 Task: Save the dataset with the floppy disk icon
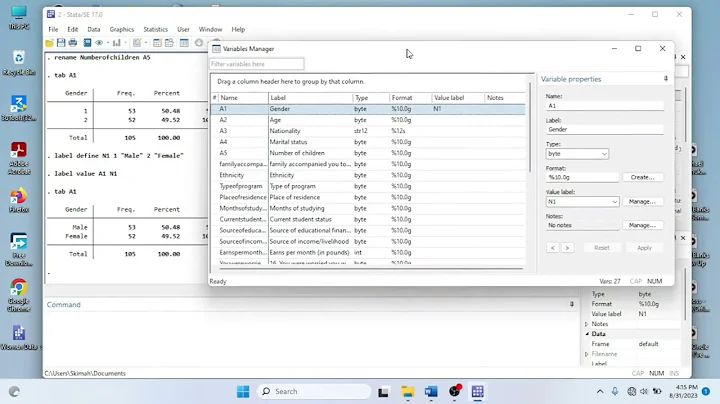61,43
